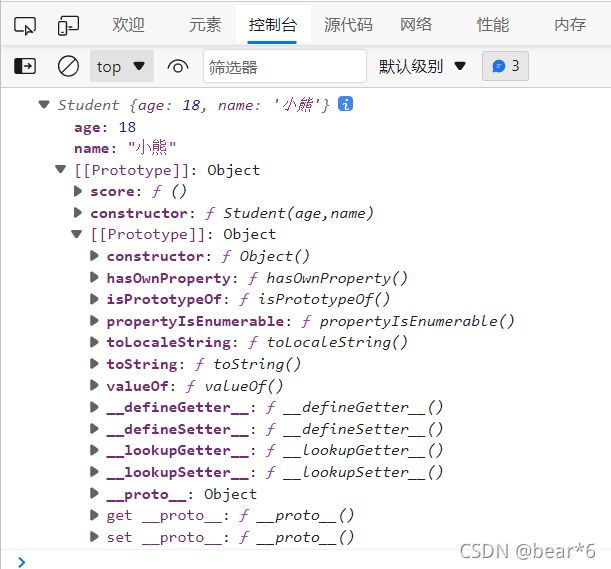Viewport: 611px width, 569px height.
Task: Clear the console with the ban icon
Action: (68, 66)
